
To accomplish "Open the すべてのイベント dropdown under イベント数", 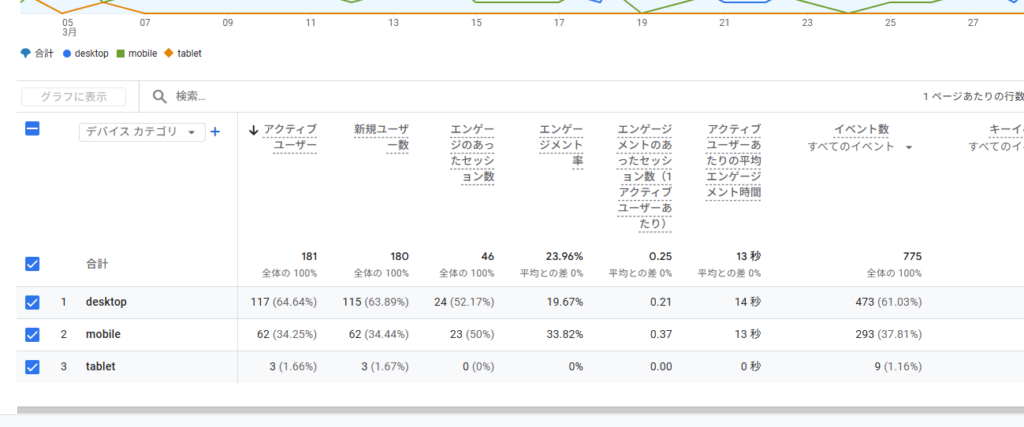I will click(x=860, y=147).
